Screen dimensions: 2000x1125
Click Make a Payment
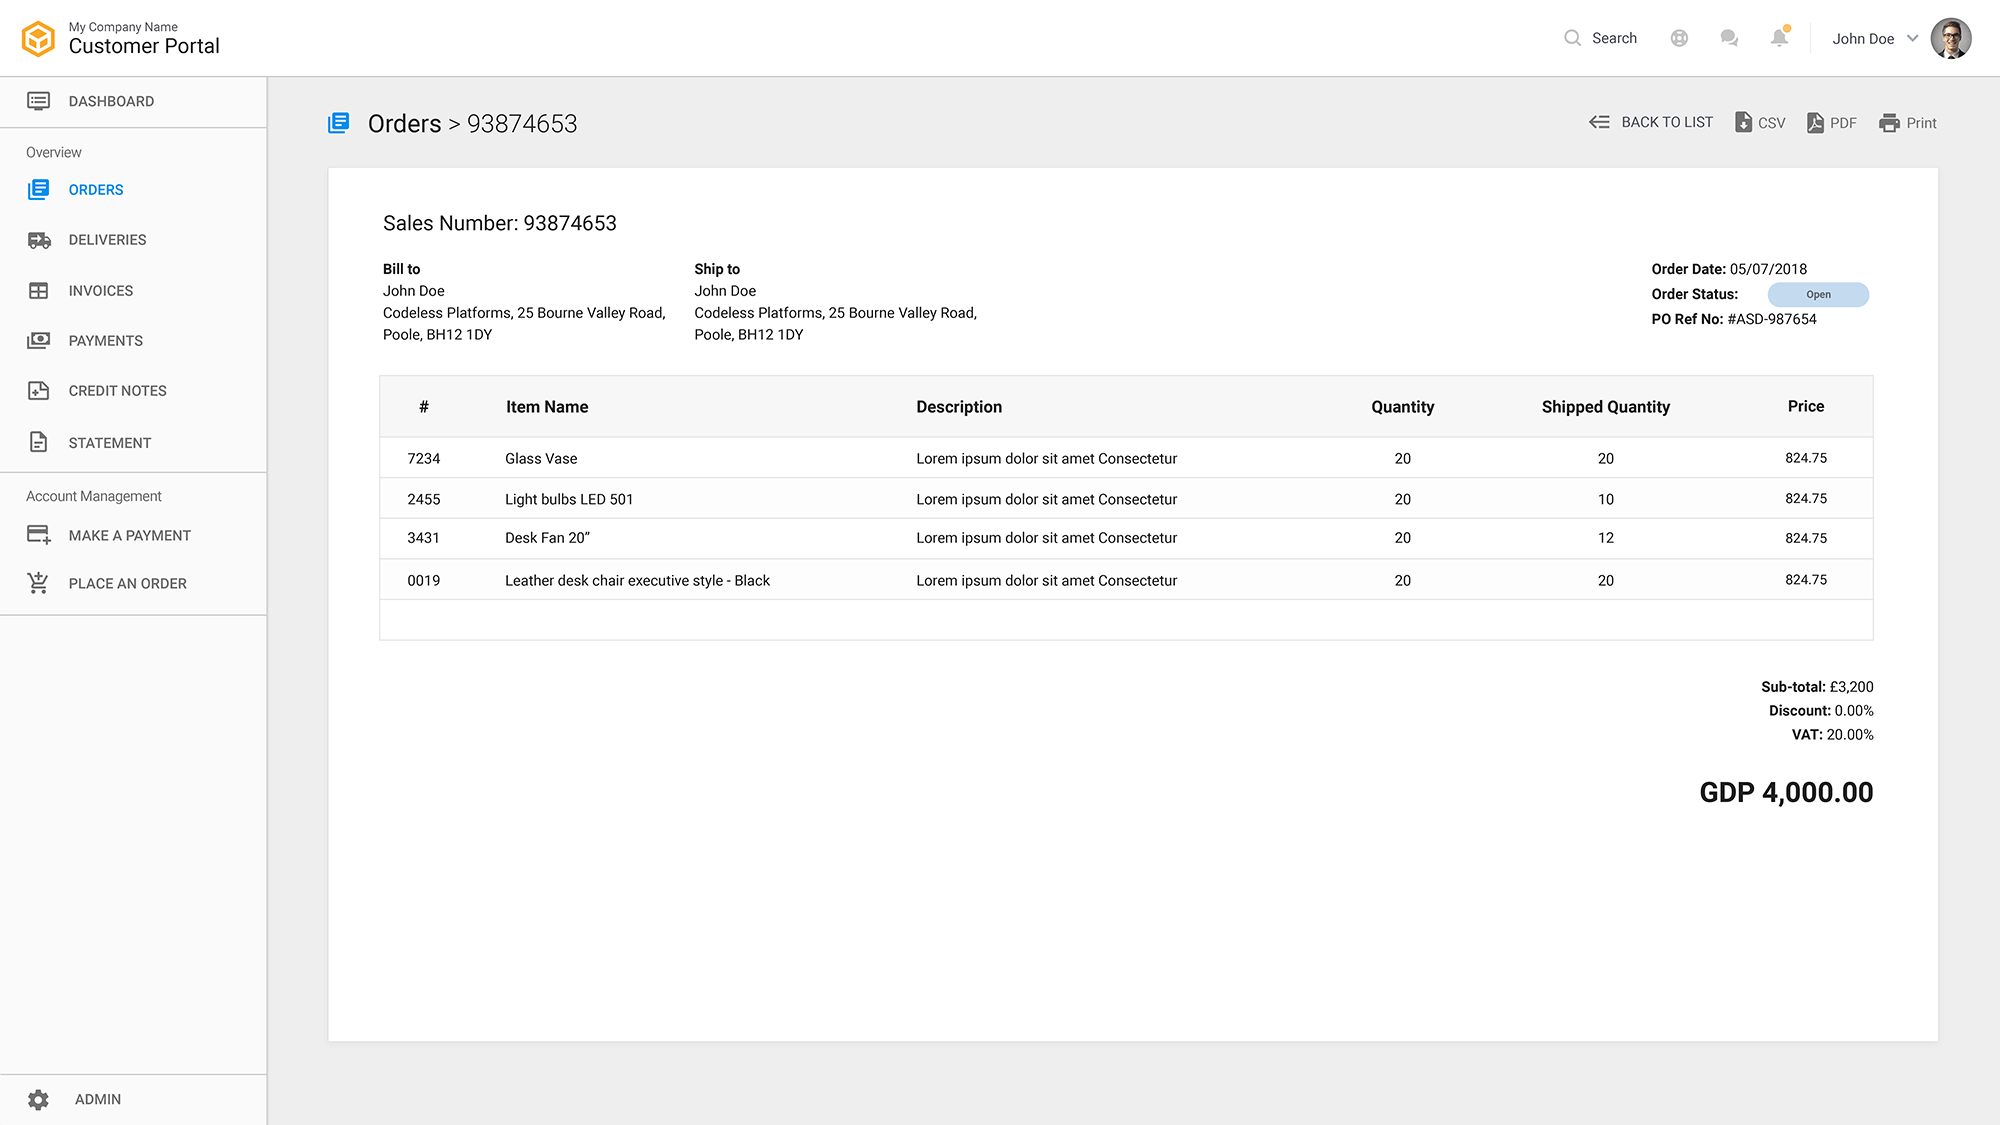(129, 536)
